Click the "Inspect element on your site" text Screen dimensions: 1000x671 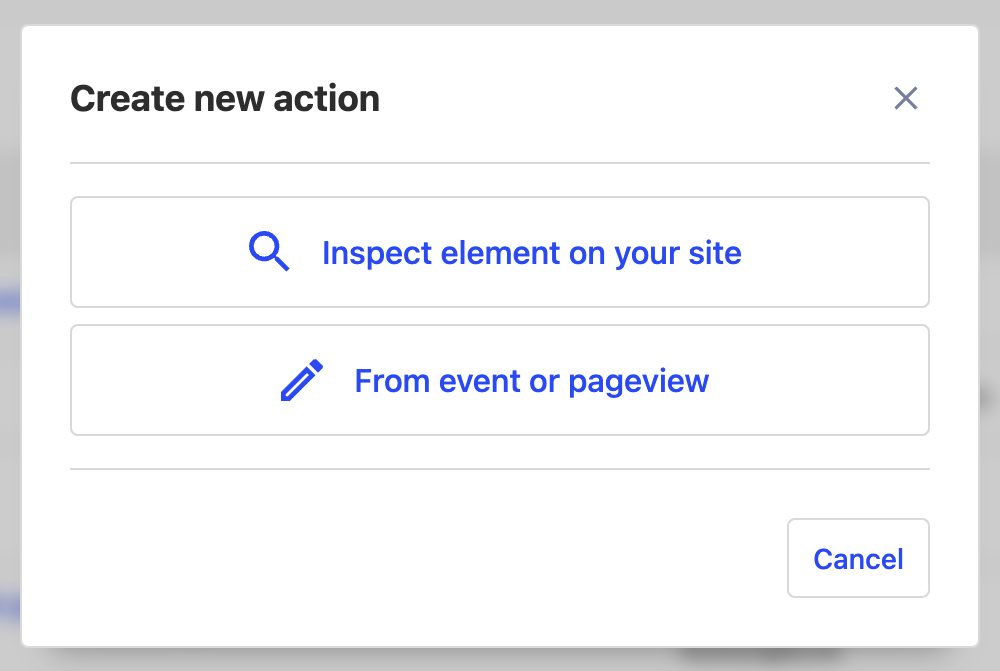[531, 253]
